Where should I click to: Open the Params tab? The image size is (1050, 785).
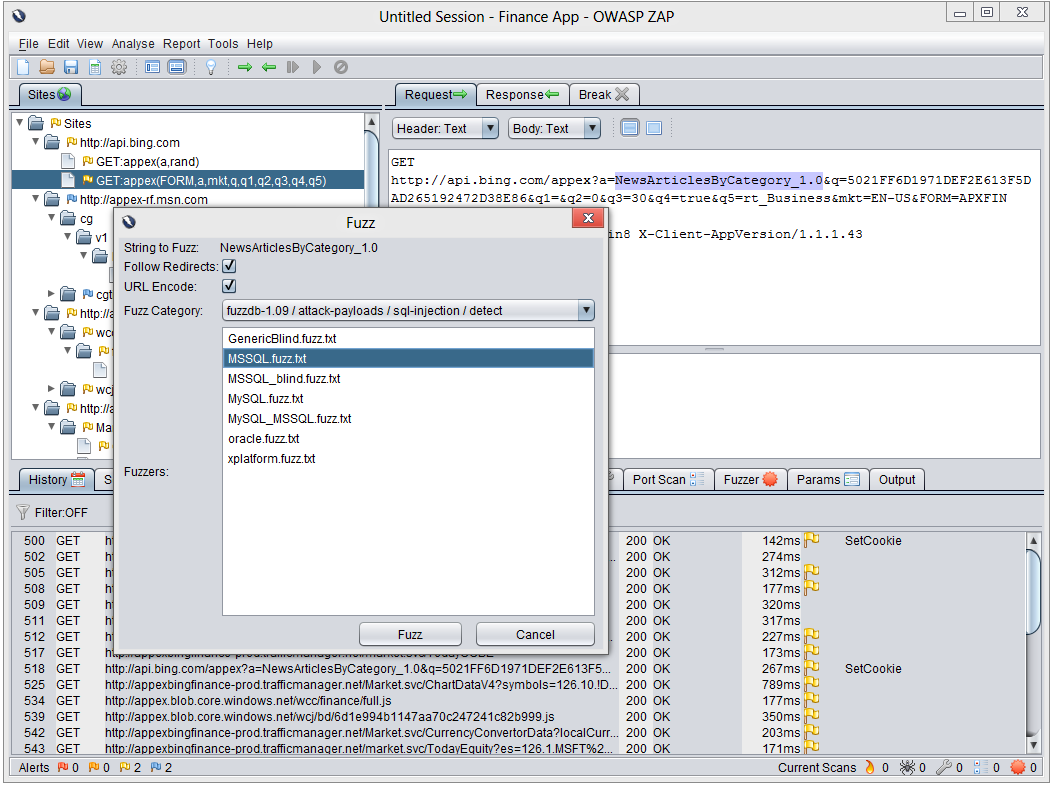pos(828,480)
